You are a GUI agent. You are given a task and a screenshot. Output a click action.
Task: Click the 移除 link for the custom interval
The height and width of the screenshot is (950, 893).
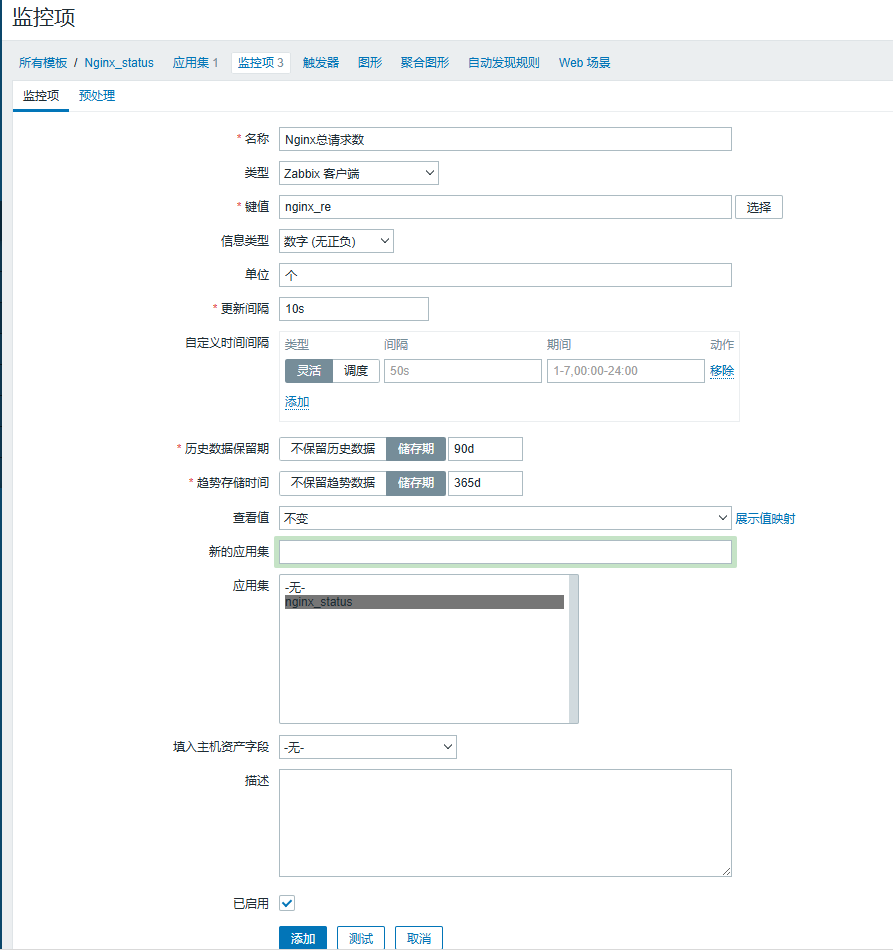(x=722, y=371)
